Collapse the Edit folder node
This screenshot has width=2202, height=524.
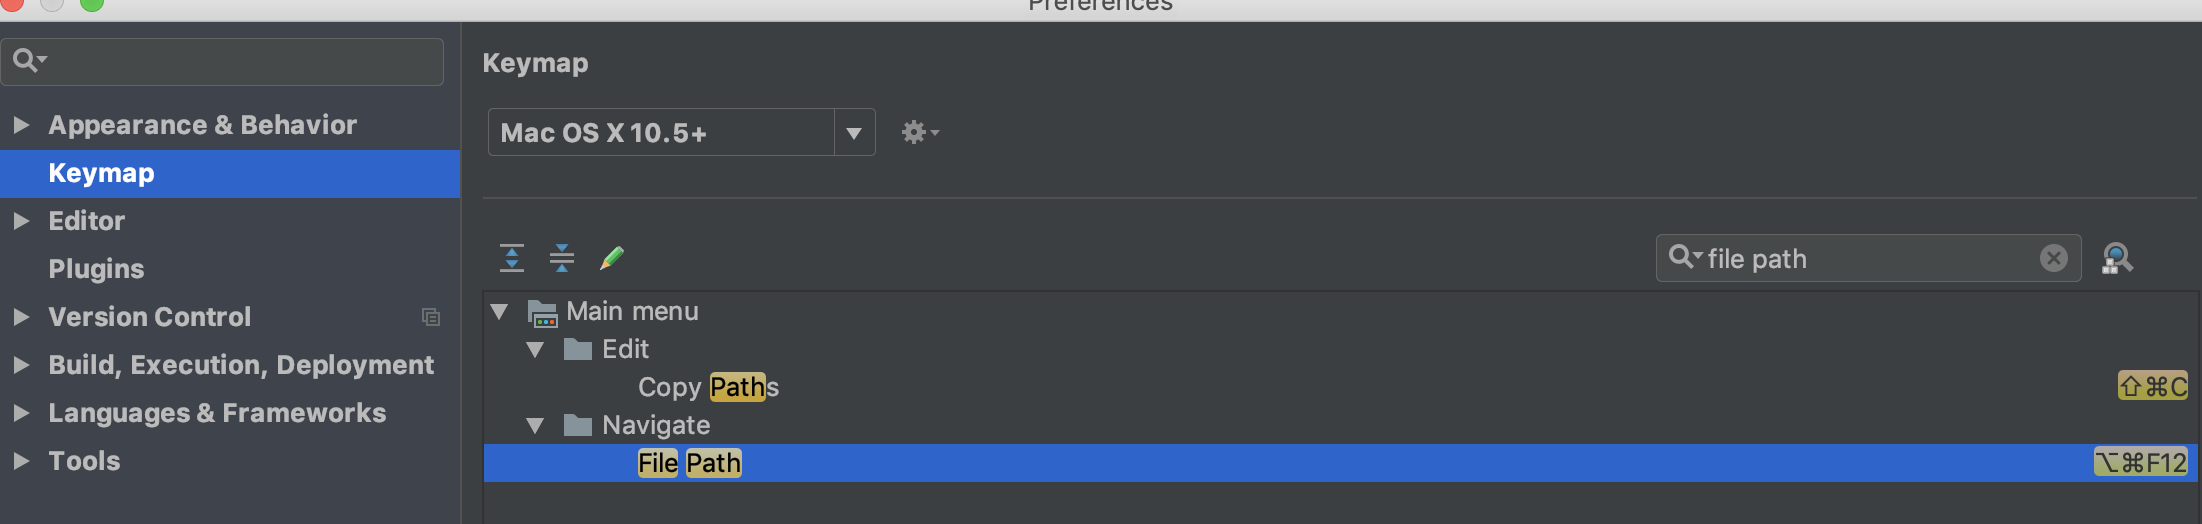tap(536, 350)
